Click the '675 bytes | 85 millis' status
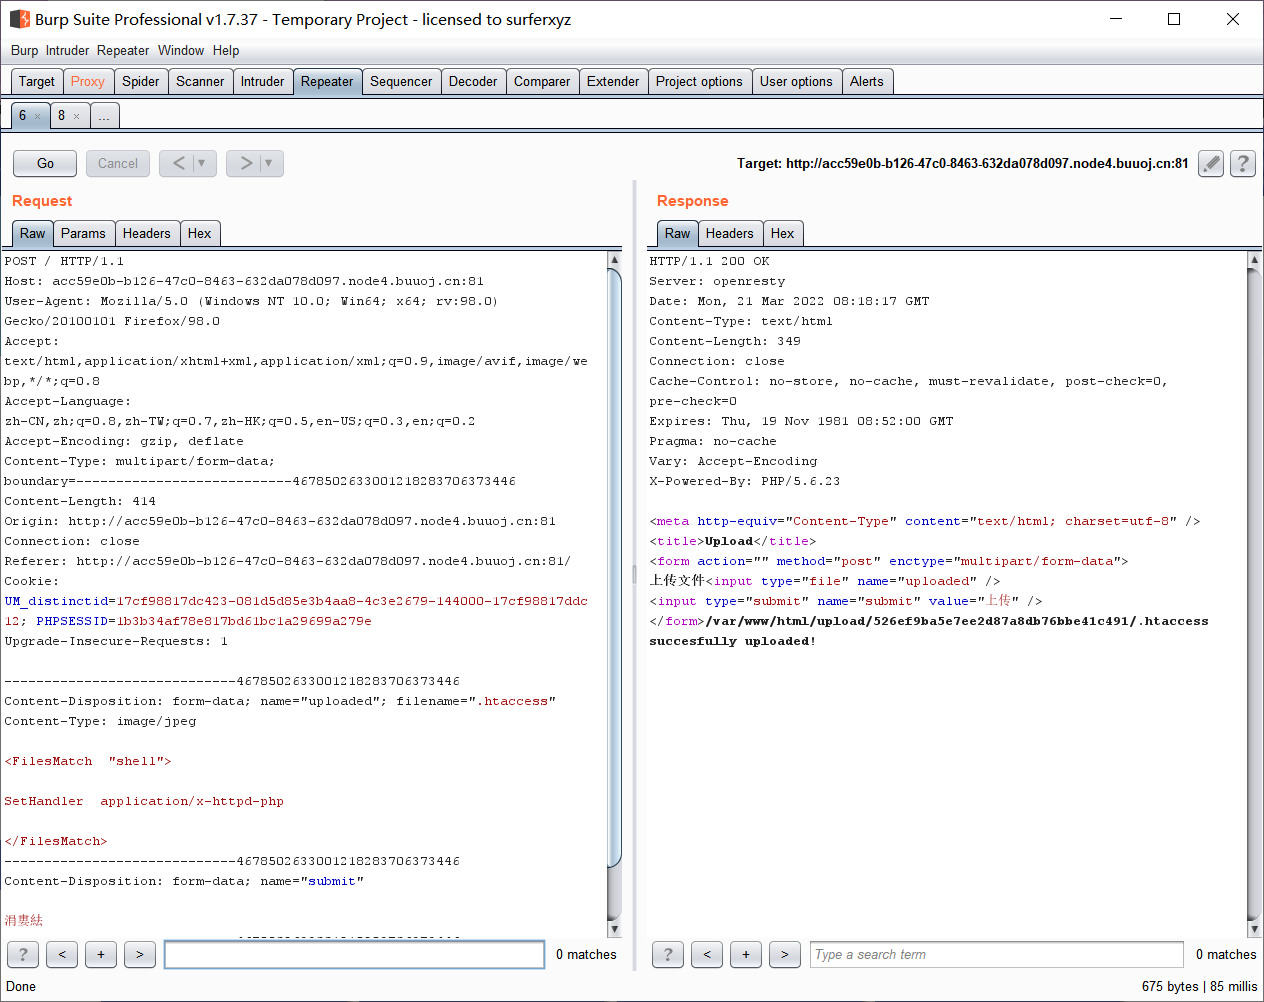Viewport: 1264px width, 1002px height. point(1199,986)
